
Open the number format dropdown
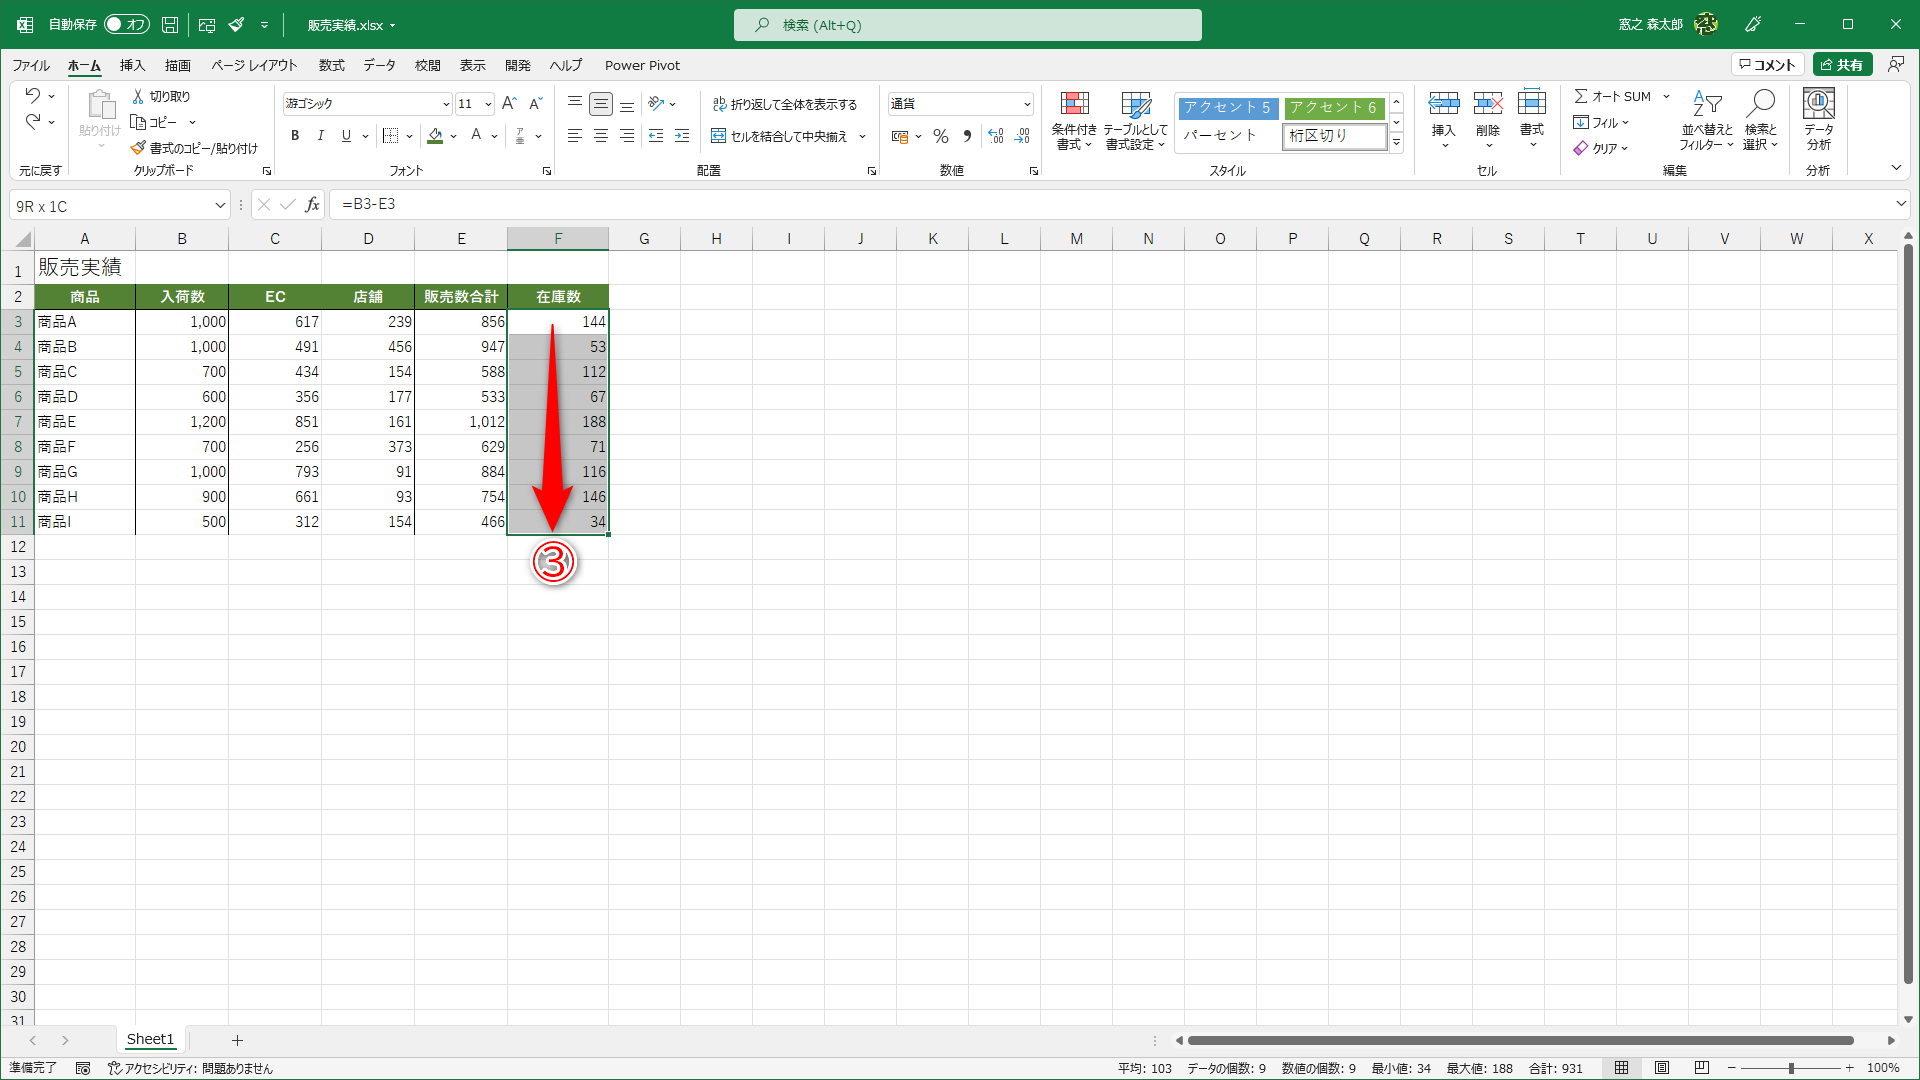coord(1026,104)
